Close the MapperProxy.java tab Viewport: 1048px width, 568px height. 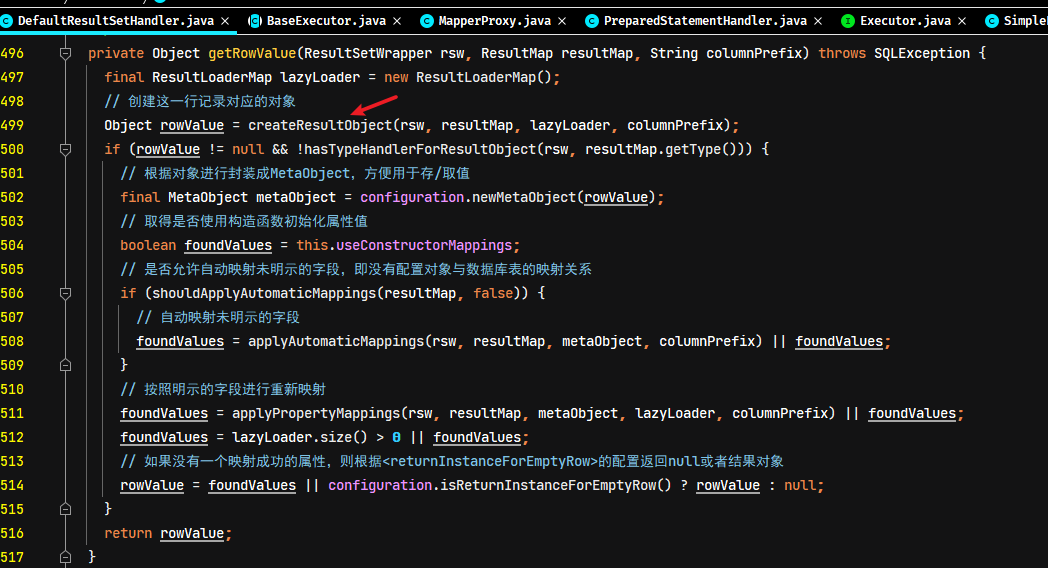click(x=562, y=21)
